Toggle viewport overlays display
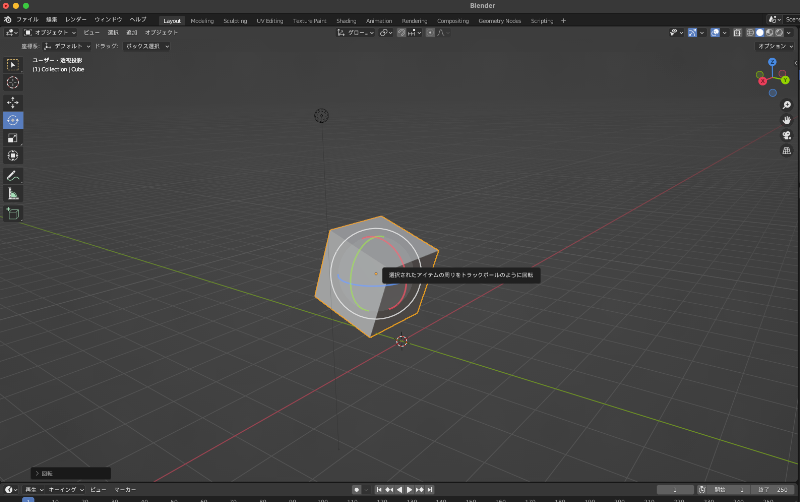 pyautogui.click(x=715, y=33)
